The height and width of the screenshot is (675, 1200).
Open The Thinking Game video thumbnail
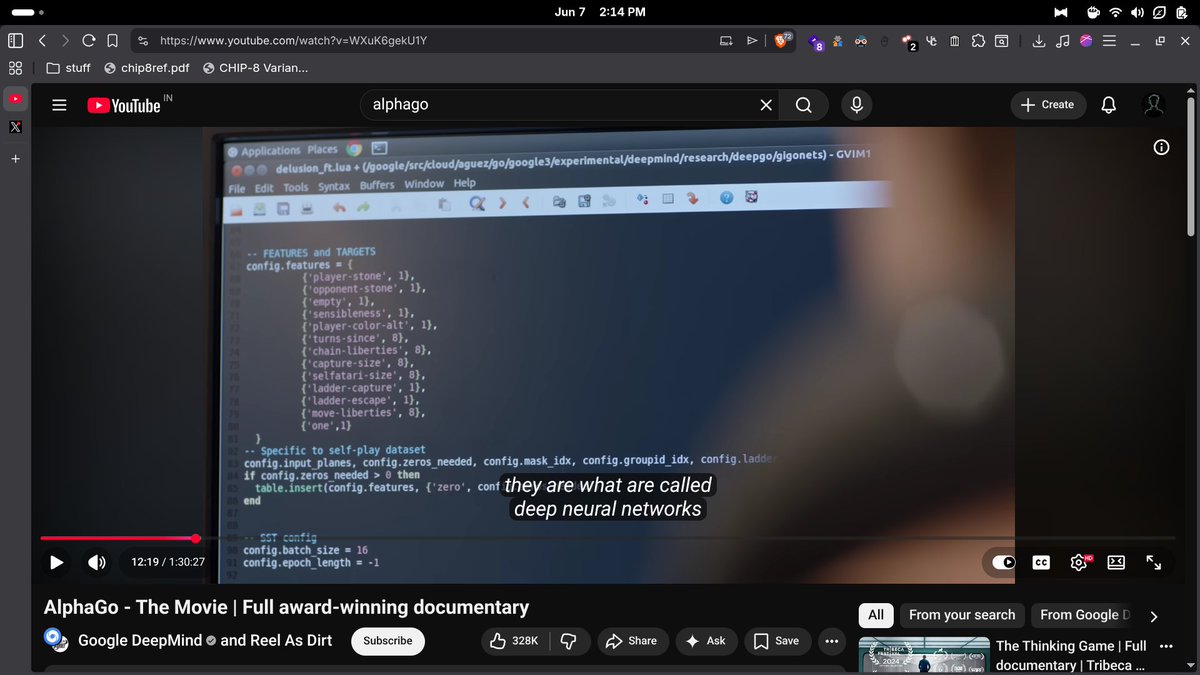tap(923, 656)
